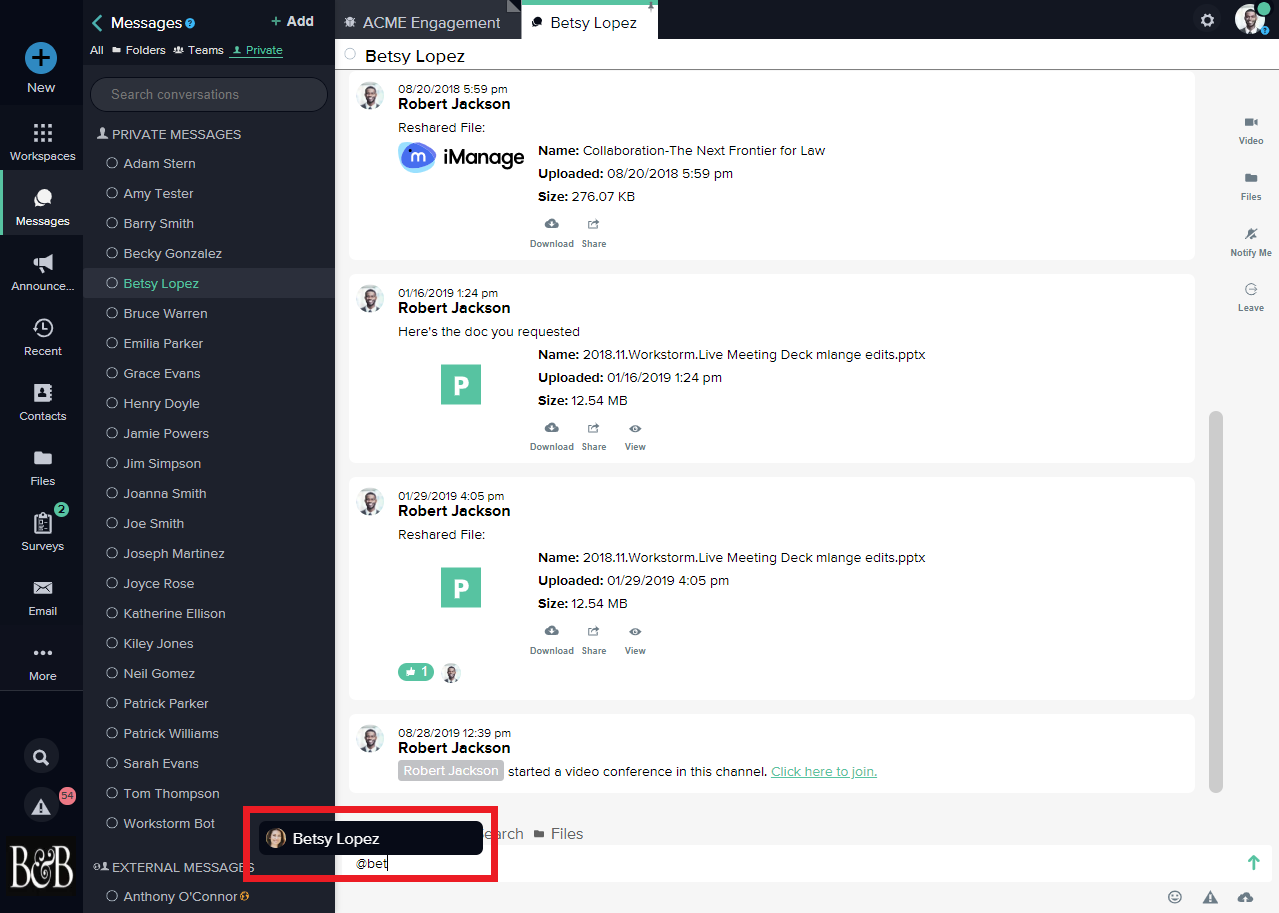Viewport: 1279px width, 913px height.
Task: Click the cloud upload icon
Action: 1245,897
